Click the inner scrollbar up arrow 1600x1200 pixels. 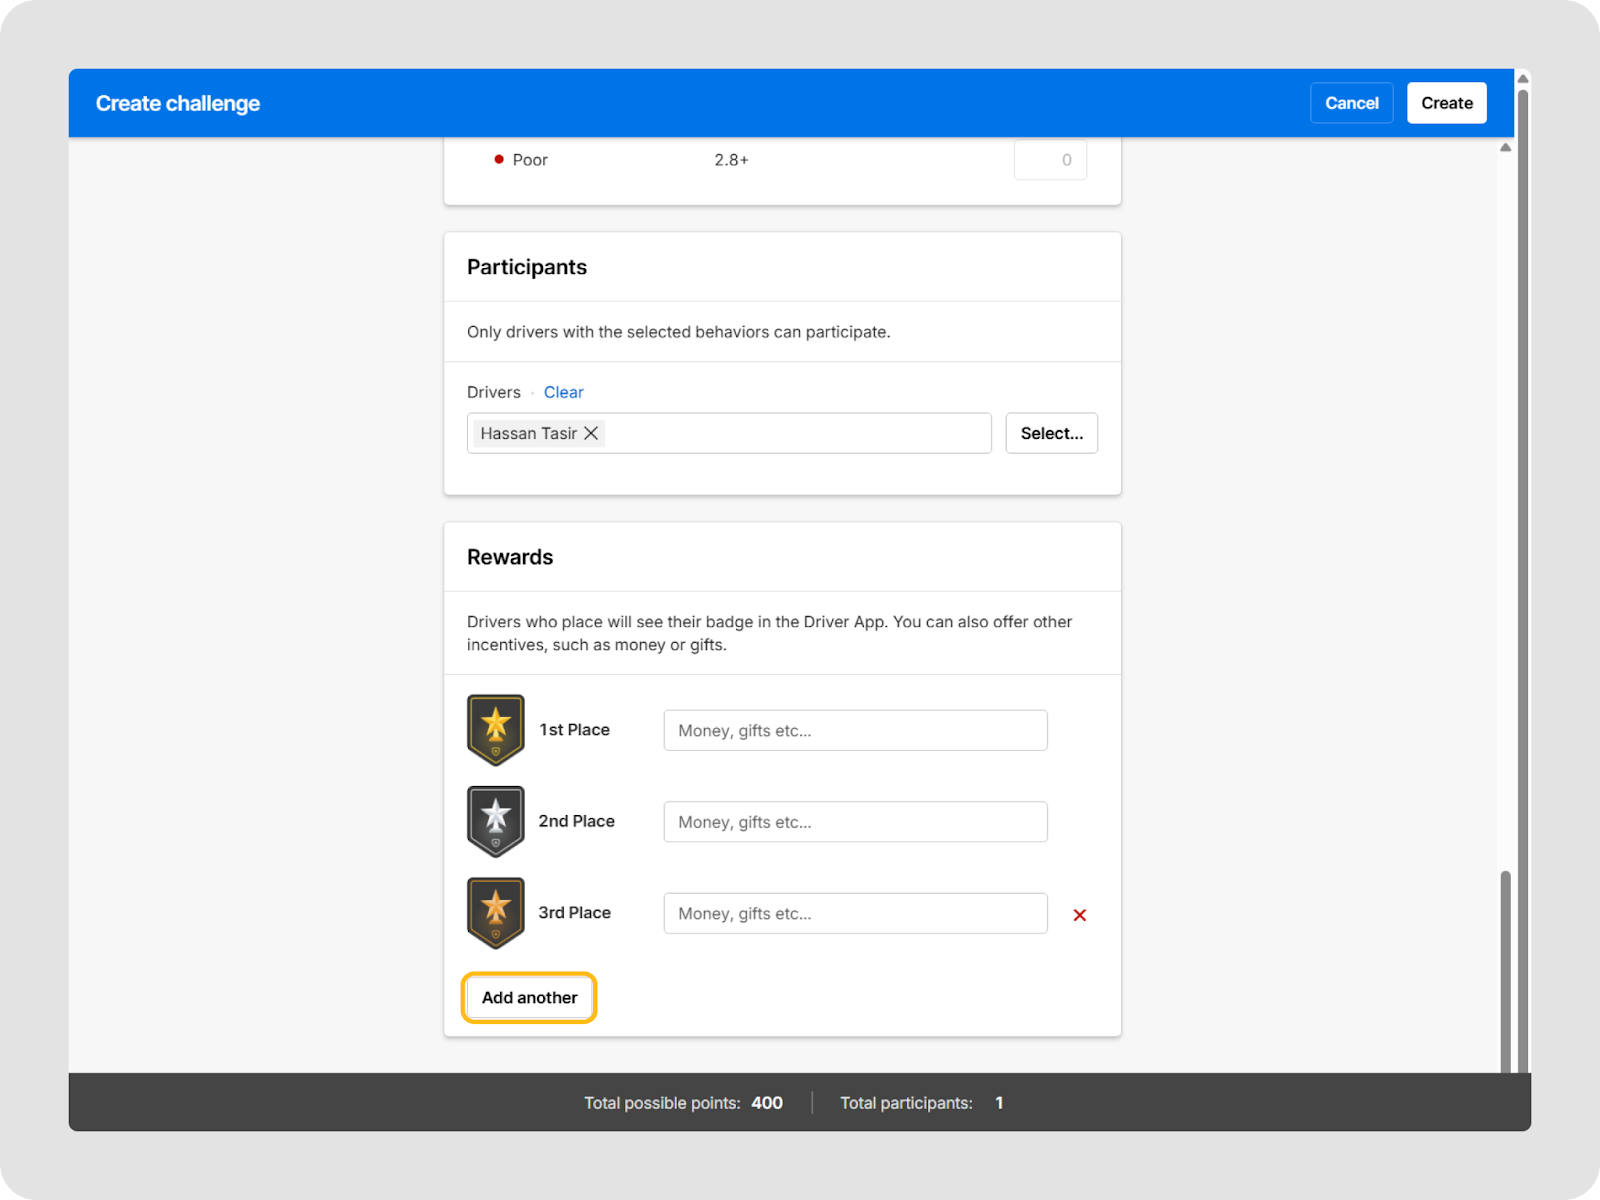1505,148
